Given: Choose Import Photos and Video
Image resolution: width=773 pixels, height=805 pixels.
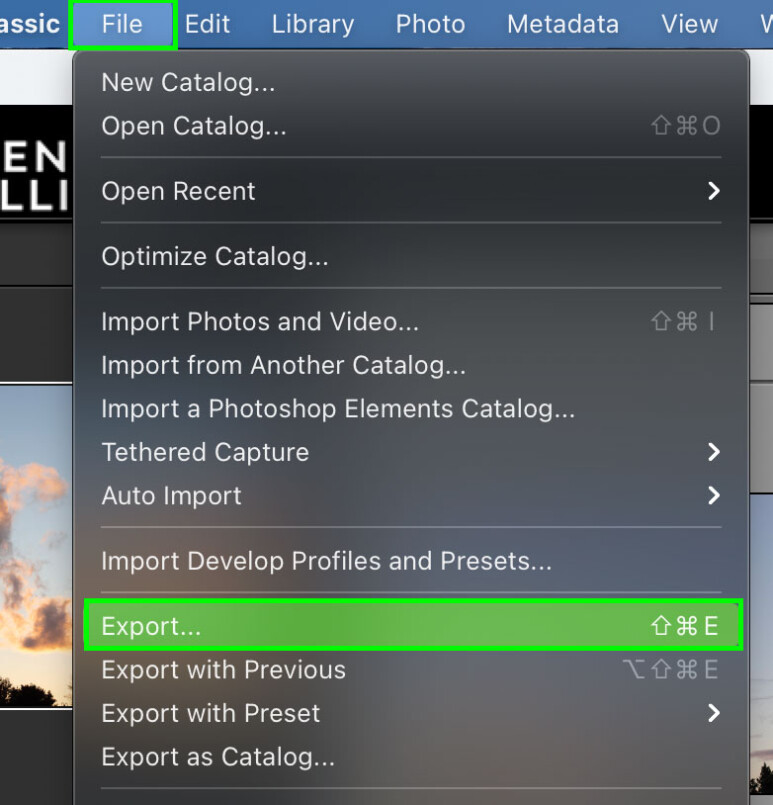Looking at the screenshot, I should 259,321.
